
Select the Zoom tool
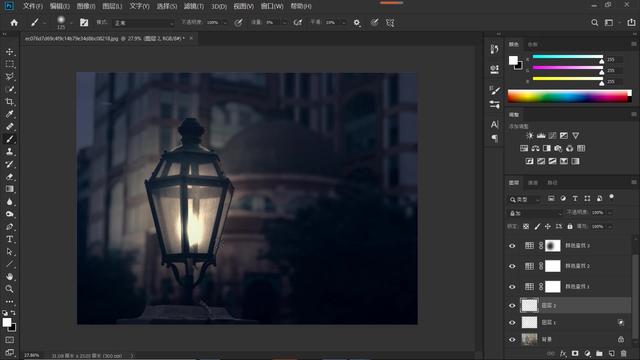[9, 289]
